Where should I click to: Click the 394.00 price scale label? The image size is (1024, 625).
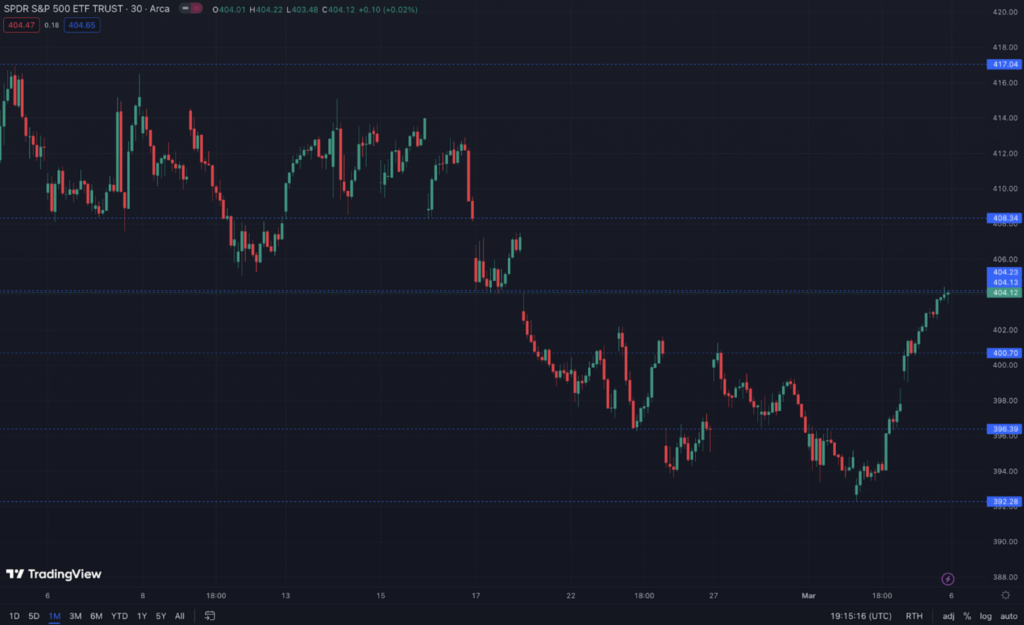pos(1004,471)
